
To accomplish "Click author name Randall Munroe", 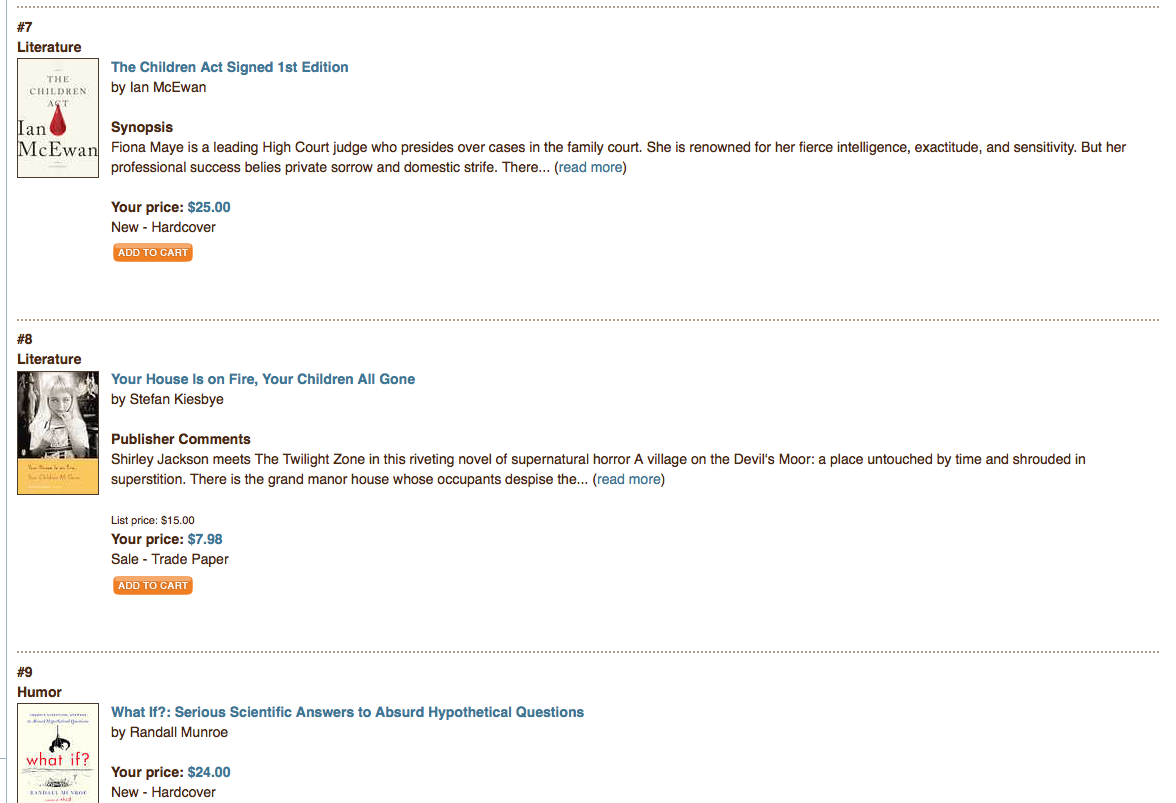I will (179, 732).
